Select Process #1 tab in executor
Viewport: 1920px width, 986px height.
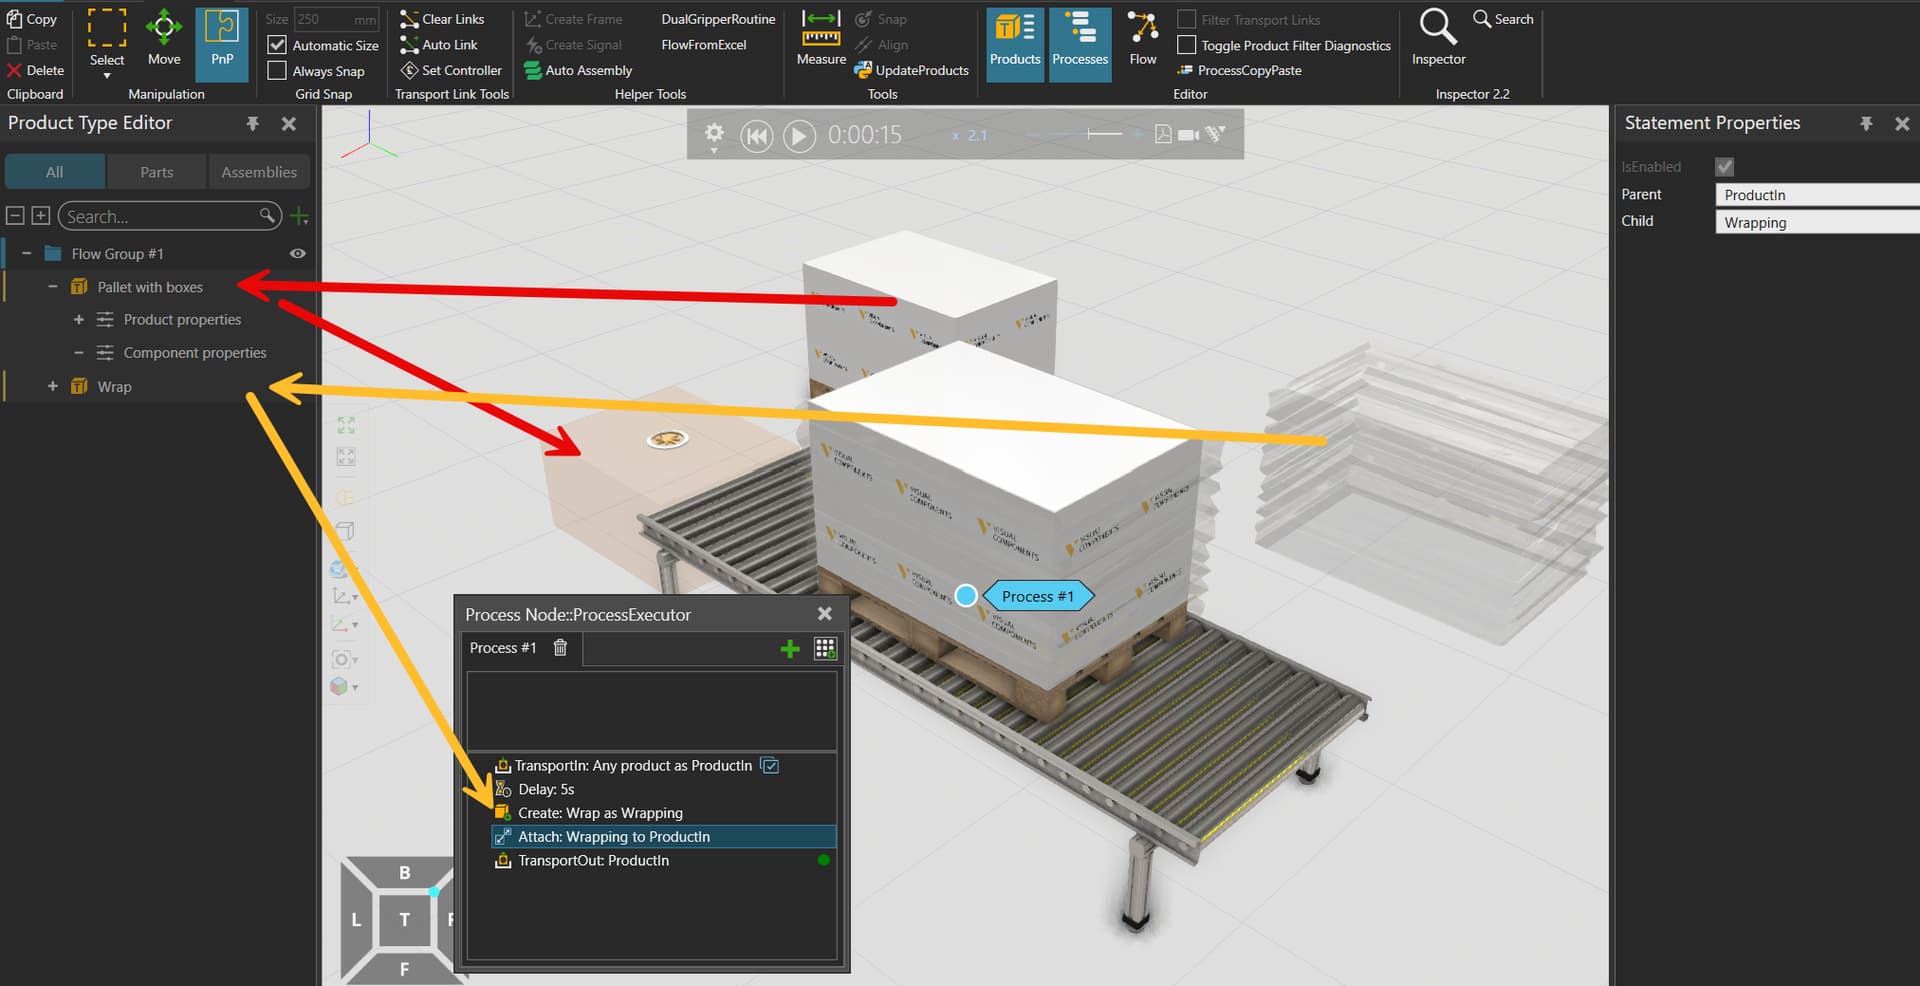click(x=503, y=648)
